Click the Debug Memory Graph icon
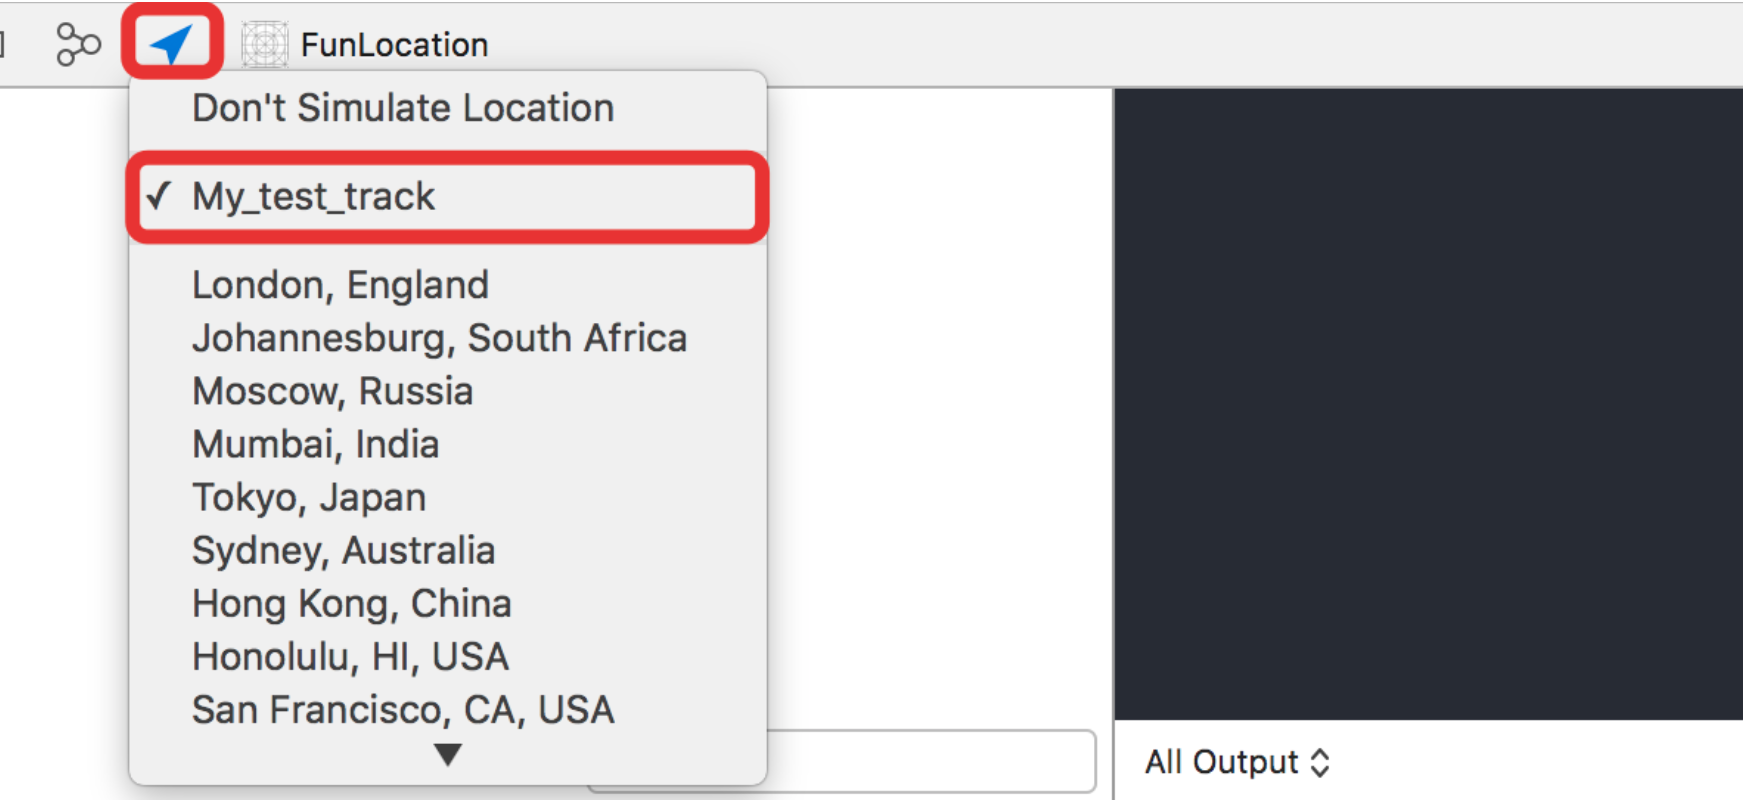 78,44
